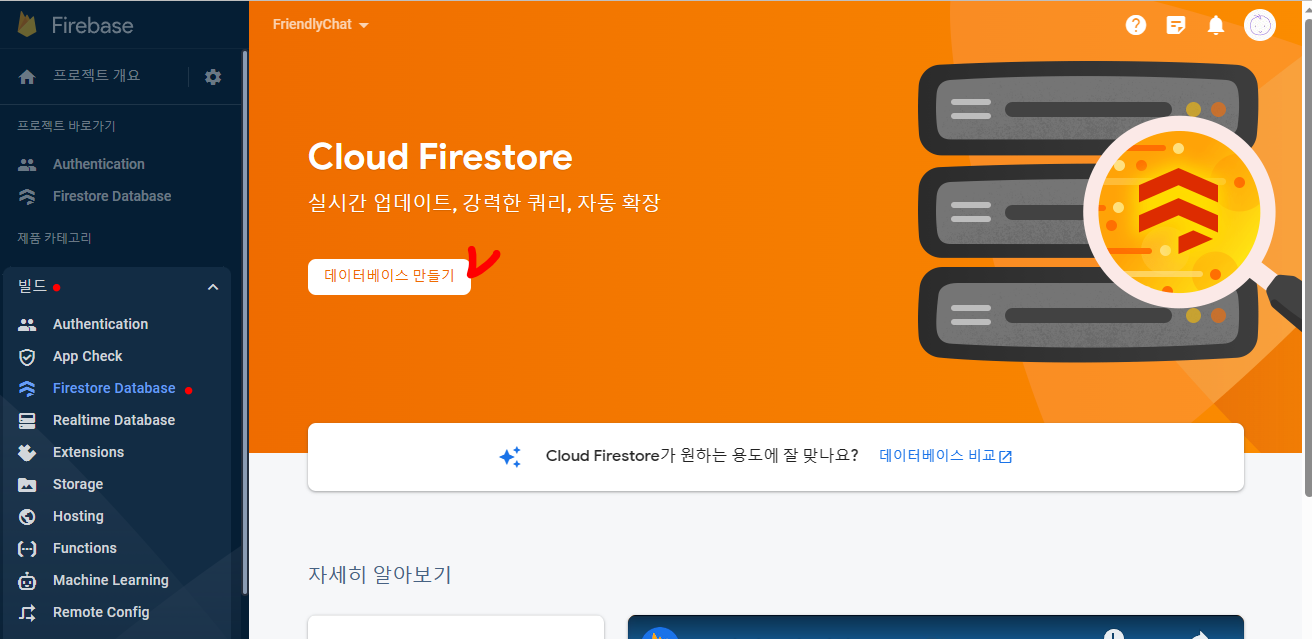This screenshot has width=1312, height=639.
Task: Click the external link icon after 데이터베이스 비교
Action: coord(1006,457)
